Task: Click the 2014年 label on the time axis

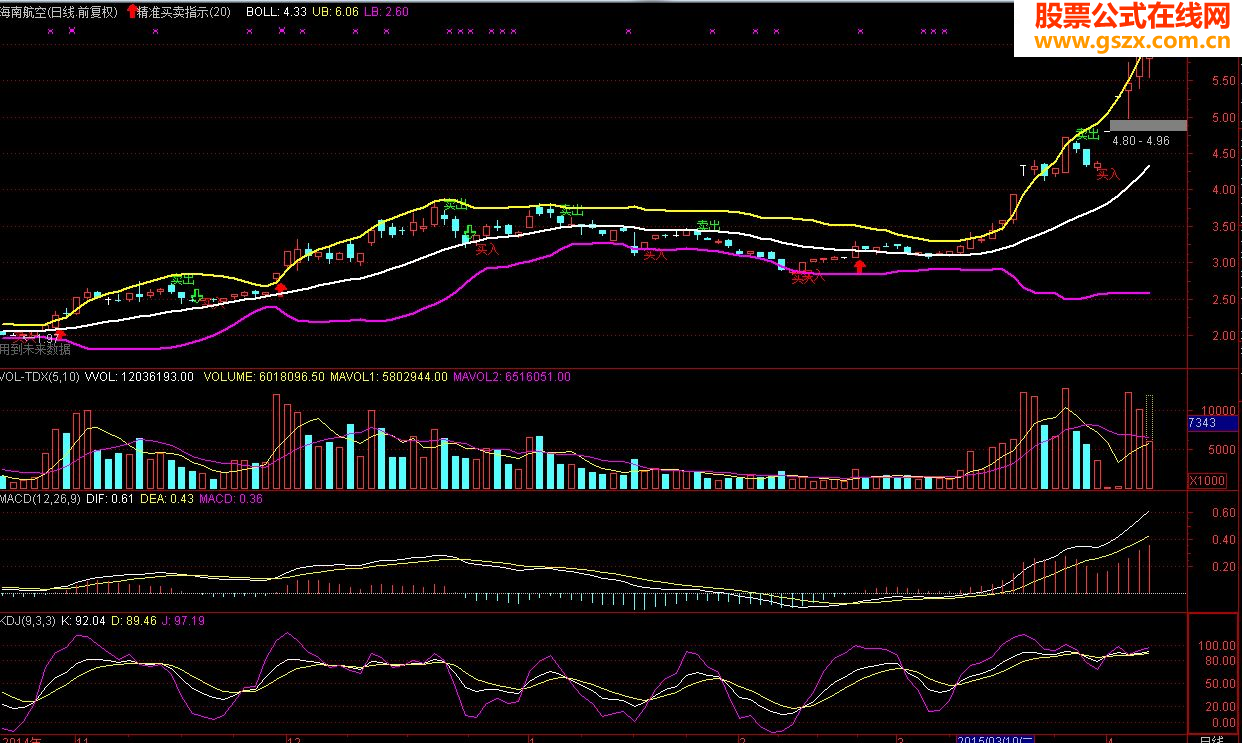Action: [22, 738]
